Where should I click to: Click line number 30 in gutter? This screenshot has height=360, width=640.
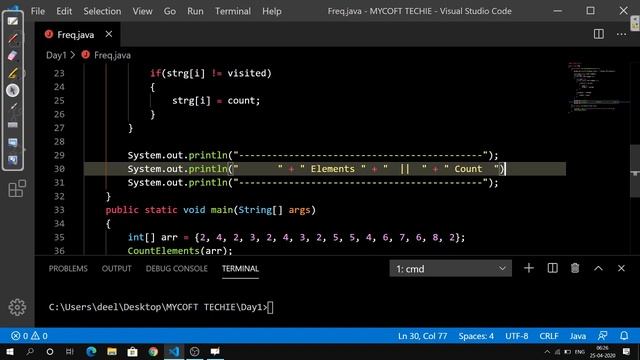click(59, 169)
